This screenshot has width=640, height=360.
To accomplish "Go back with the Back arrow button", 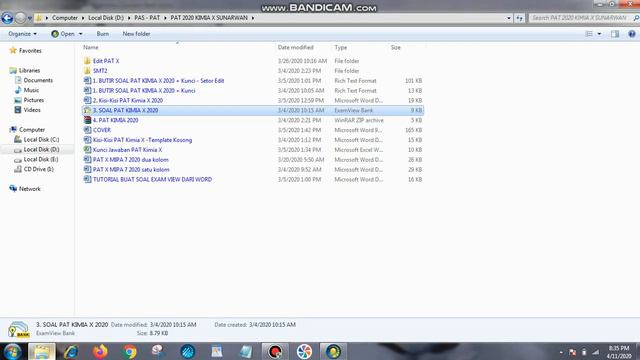I will (7, 18).
